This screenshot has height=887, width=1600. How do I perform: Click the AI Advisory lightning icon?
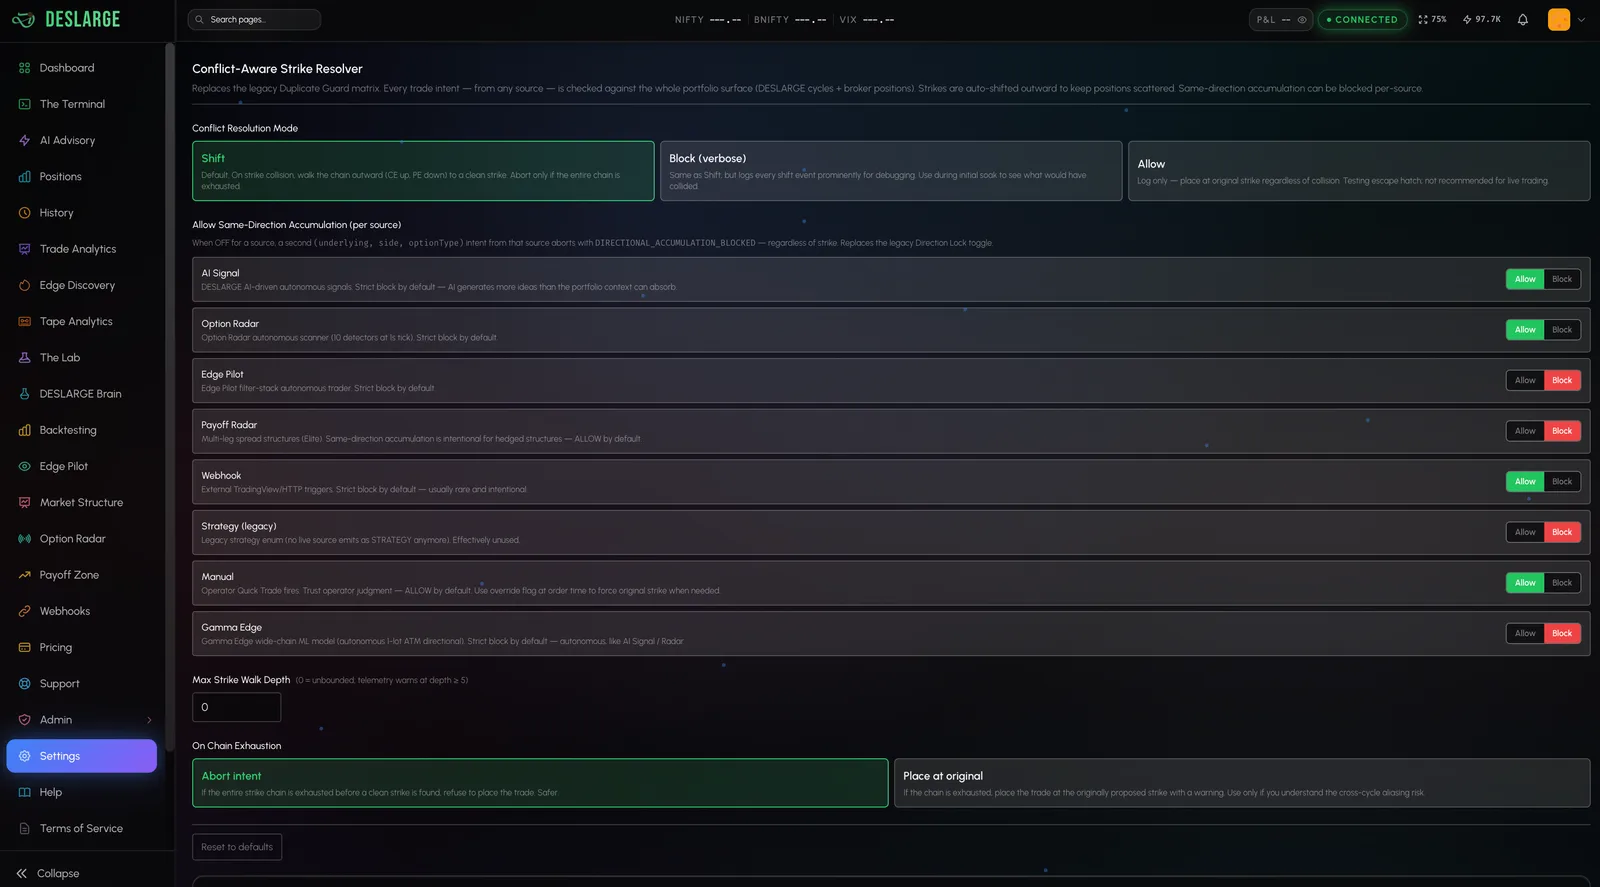pyautogui.click(x=25, y=140)
